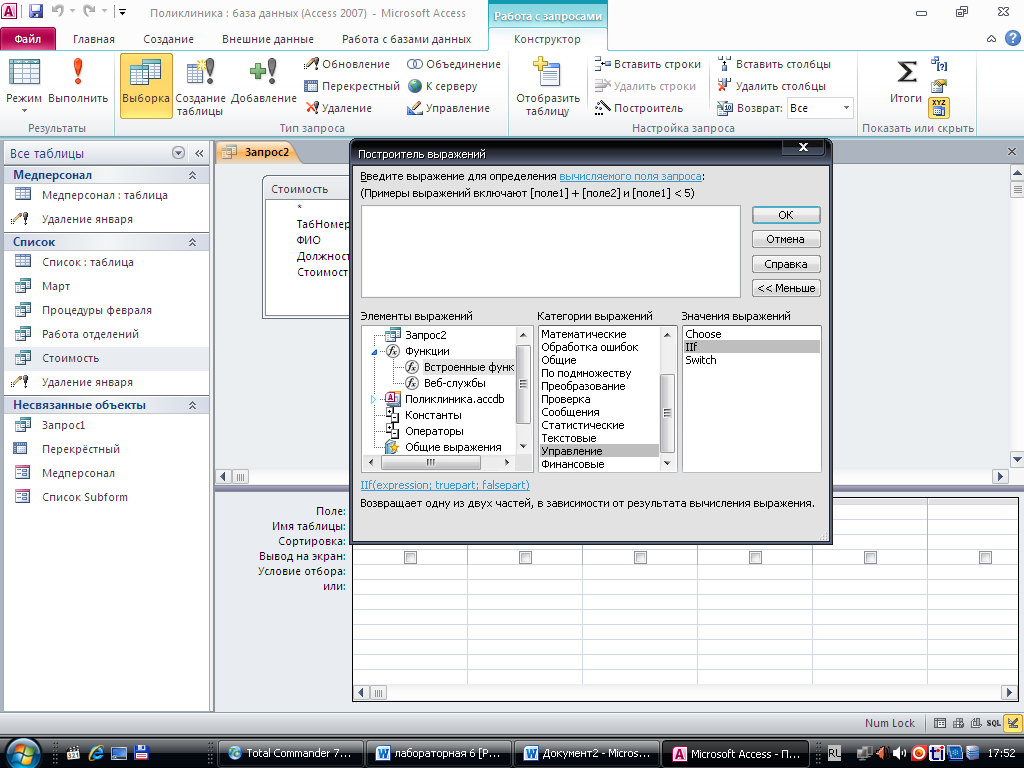
Task: Choose the Добавление query type
Action: pos(264,81)
